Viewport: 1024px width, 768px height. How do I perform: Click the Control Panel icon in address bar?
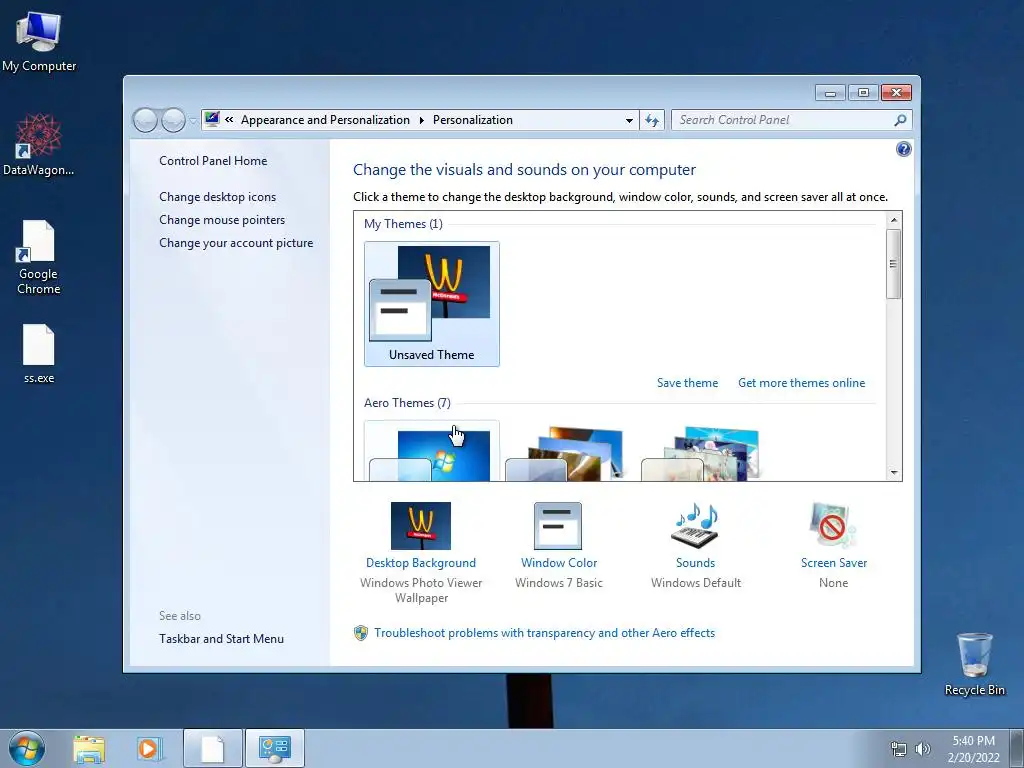click(212, 119)
